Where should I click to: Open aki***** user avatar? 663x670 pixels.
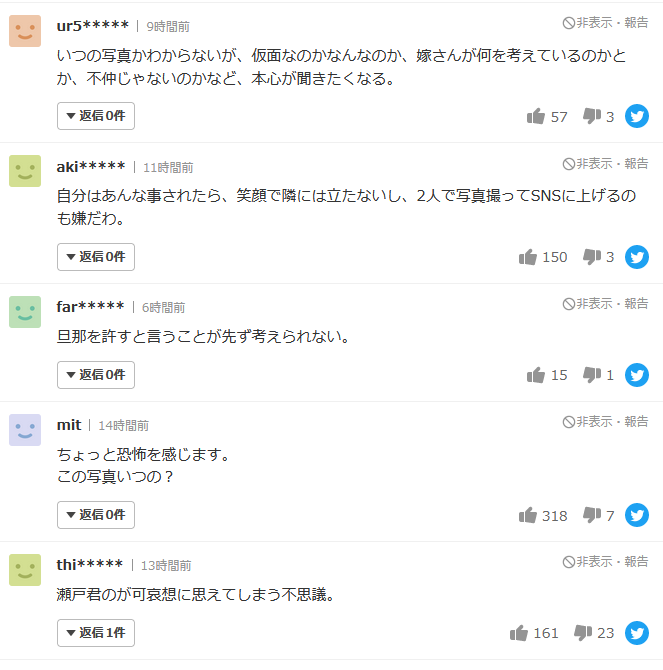(x=25, y=171)
